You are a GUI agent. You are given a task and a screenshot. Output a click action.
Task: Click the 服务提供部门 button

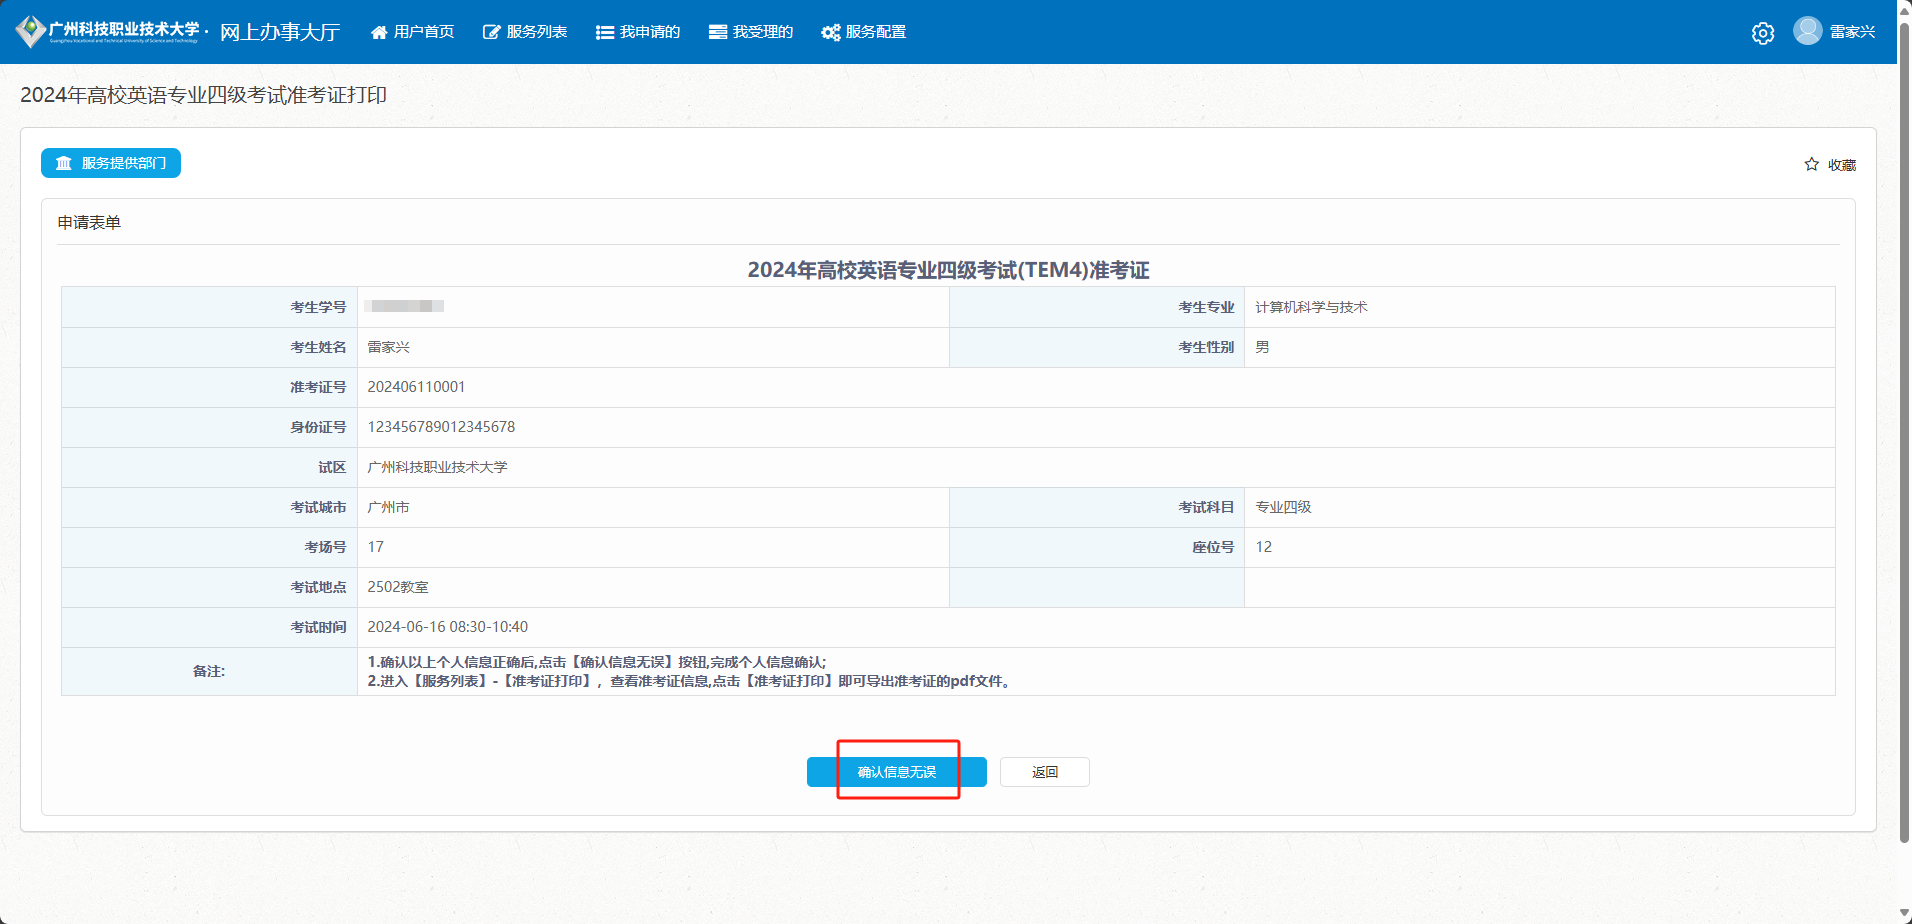(111, 163)
